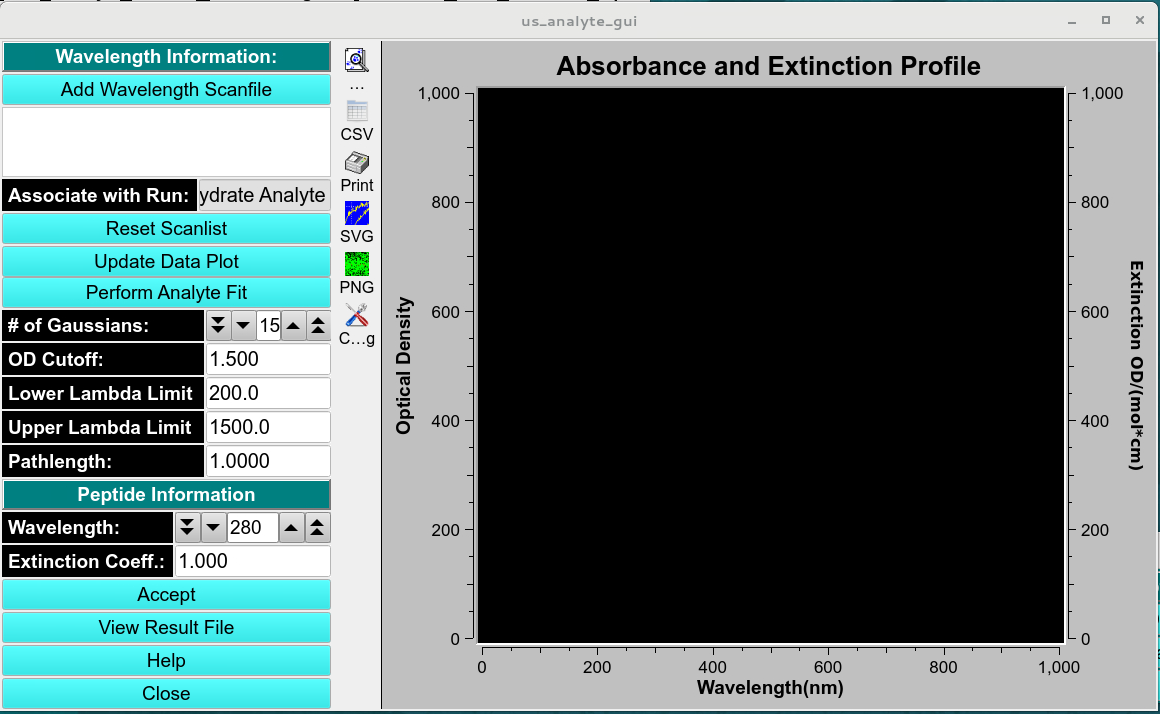Click the Associate with Run analyte field

click(263, 195)
